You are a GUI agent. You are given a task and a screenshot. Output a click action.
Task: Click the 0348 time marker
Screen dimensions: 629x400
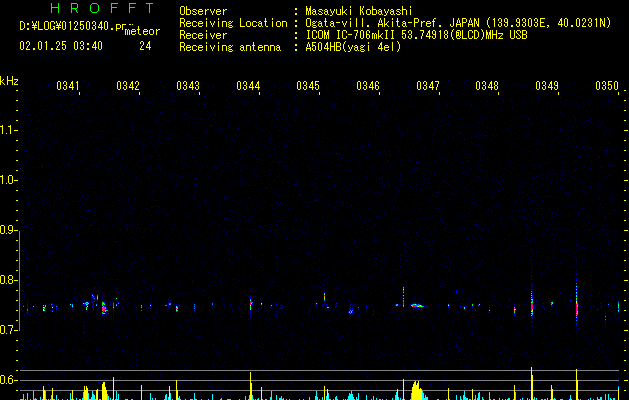[x=487, y=86]
